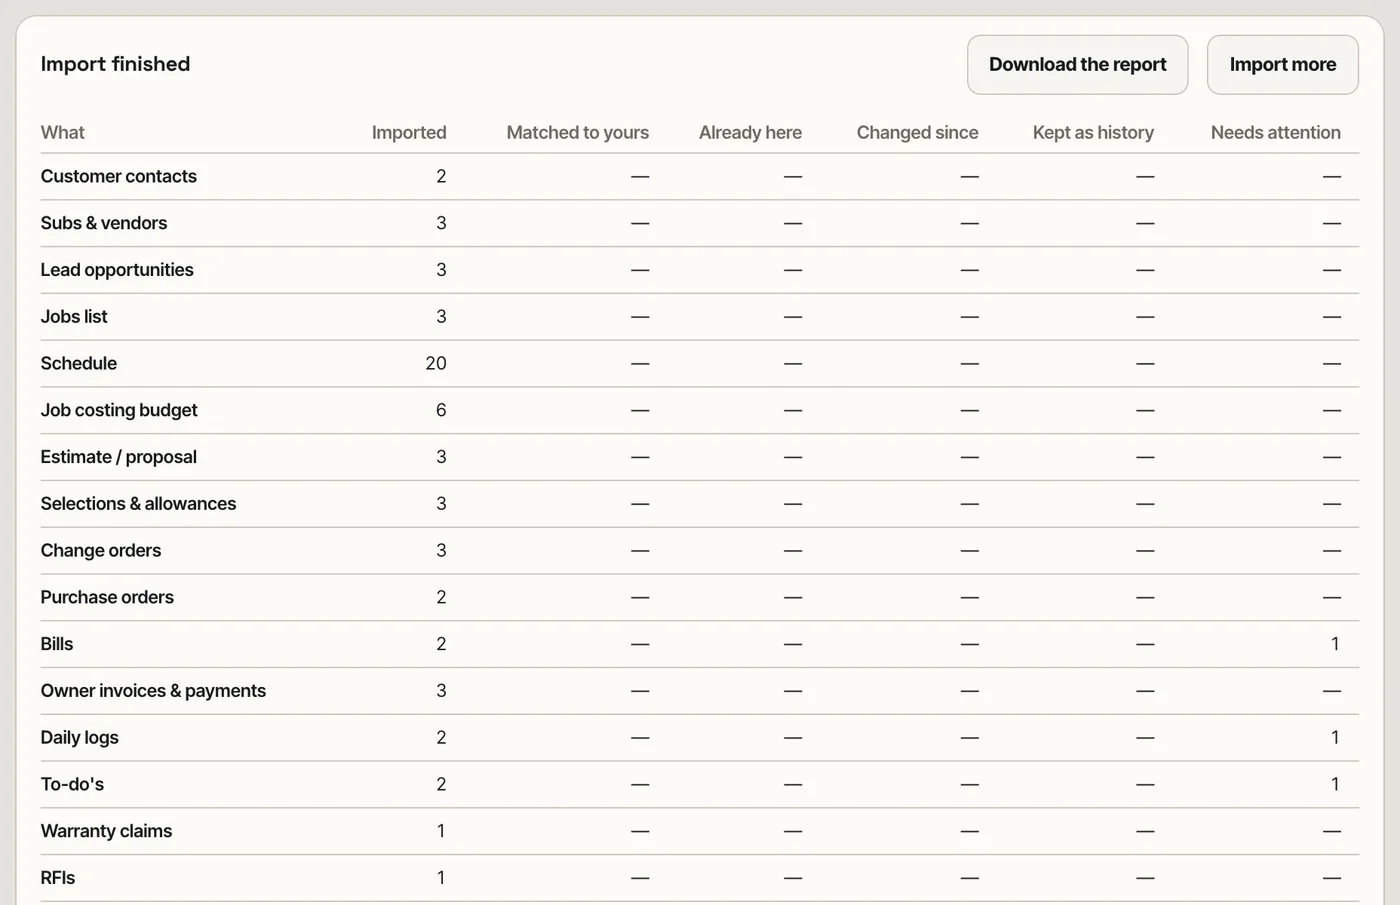Click the Import more button

(1283, 65)
